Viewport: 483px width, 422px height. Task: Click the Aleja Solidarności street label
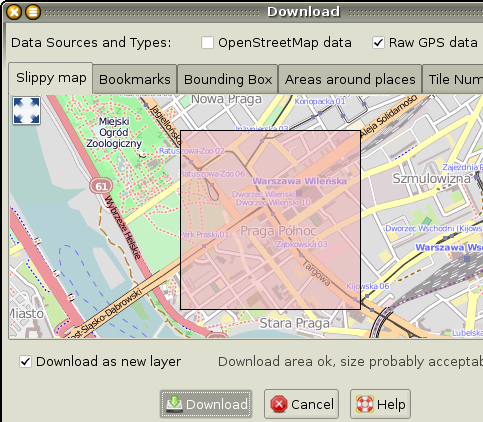pos(389,115)
